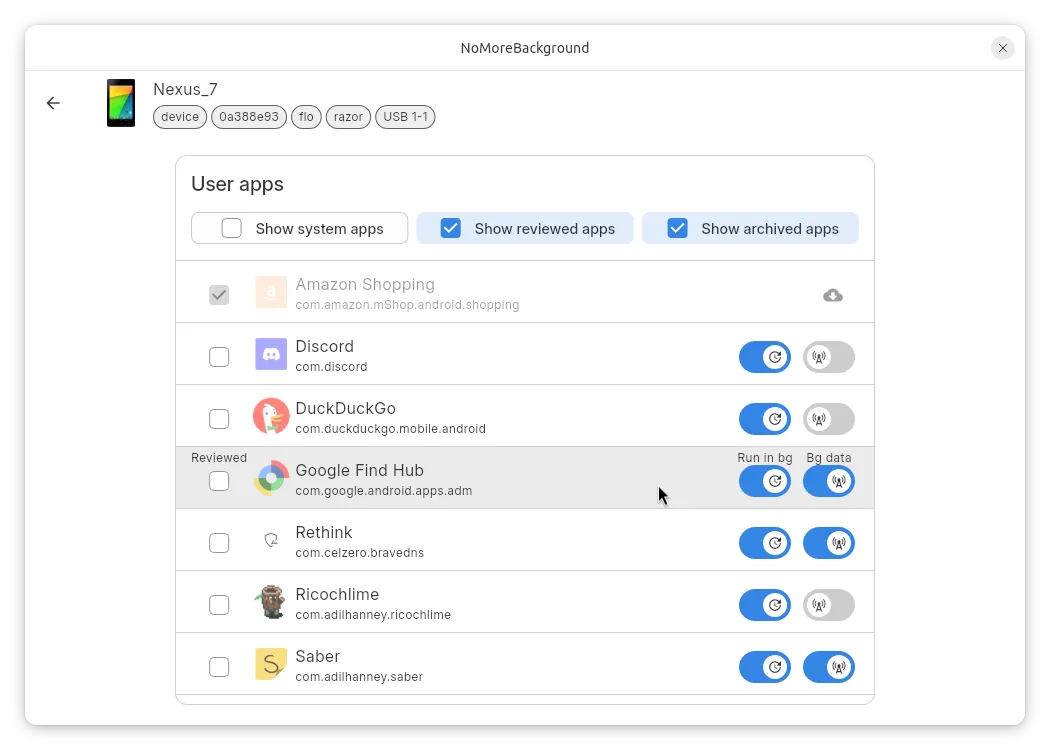1050x750 pixels.
Task: Enable background data for Ricochlime
Action: click(829, 605)
